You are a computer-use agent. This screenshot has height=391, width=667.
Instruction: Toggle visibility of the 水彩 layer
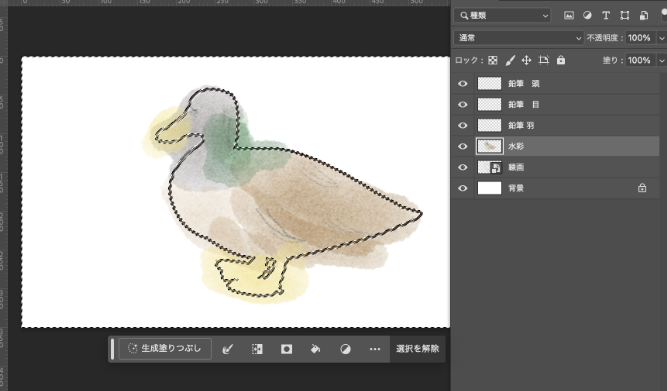tap(462, 146)
